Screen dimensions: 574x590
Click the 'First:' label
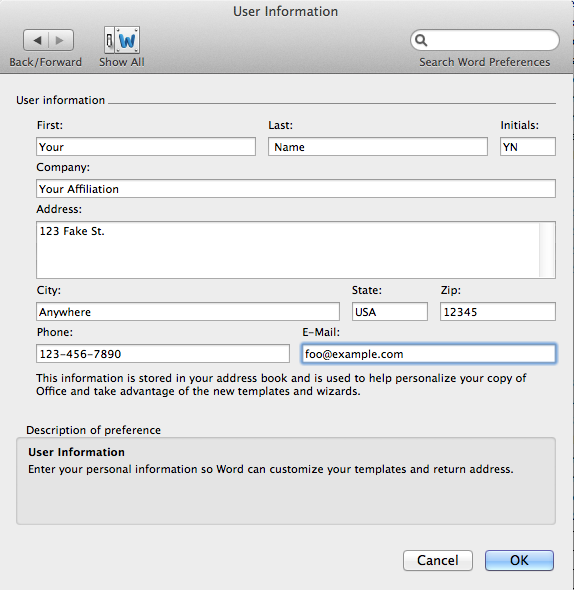coord(50,125)
